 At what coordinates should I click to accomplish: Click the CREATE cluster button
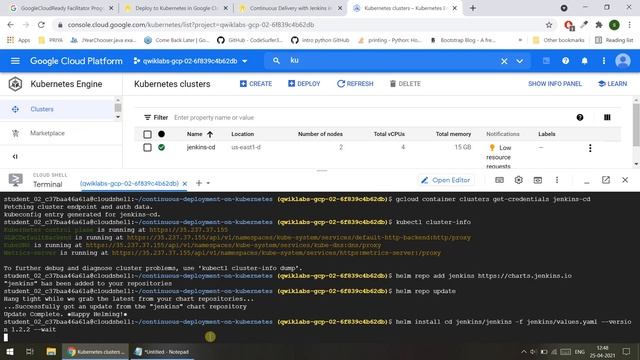point(256,84)
